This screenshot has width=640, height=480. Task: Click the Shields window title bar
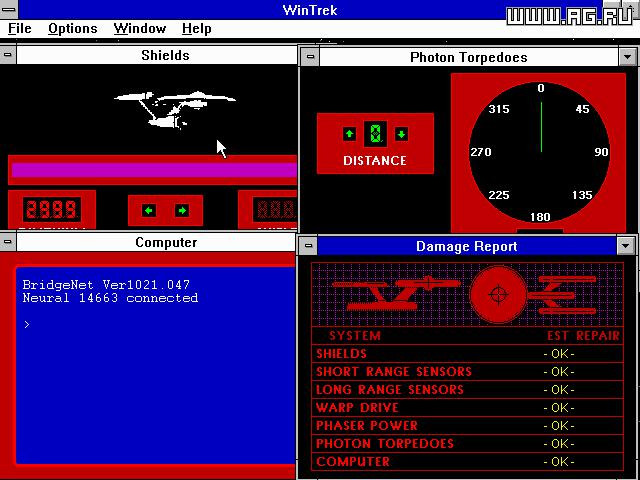click(x=157, y=55)
